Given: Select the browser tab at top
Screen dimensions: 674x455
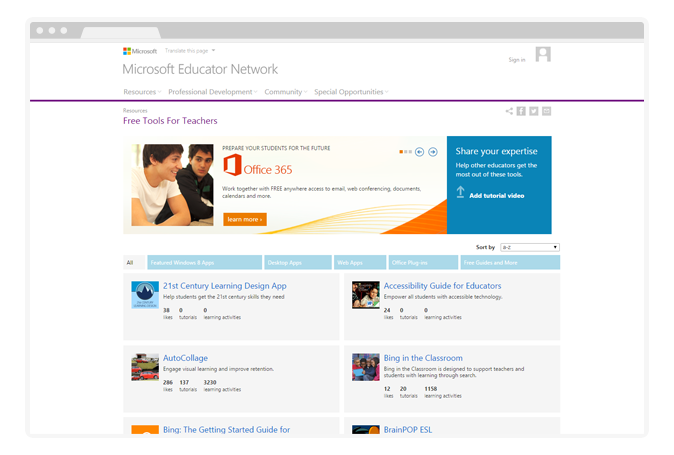Looking at the screenshot, I should tap(121, 33).
